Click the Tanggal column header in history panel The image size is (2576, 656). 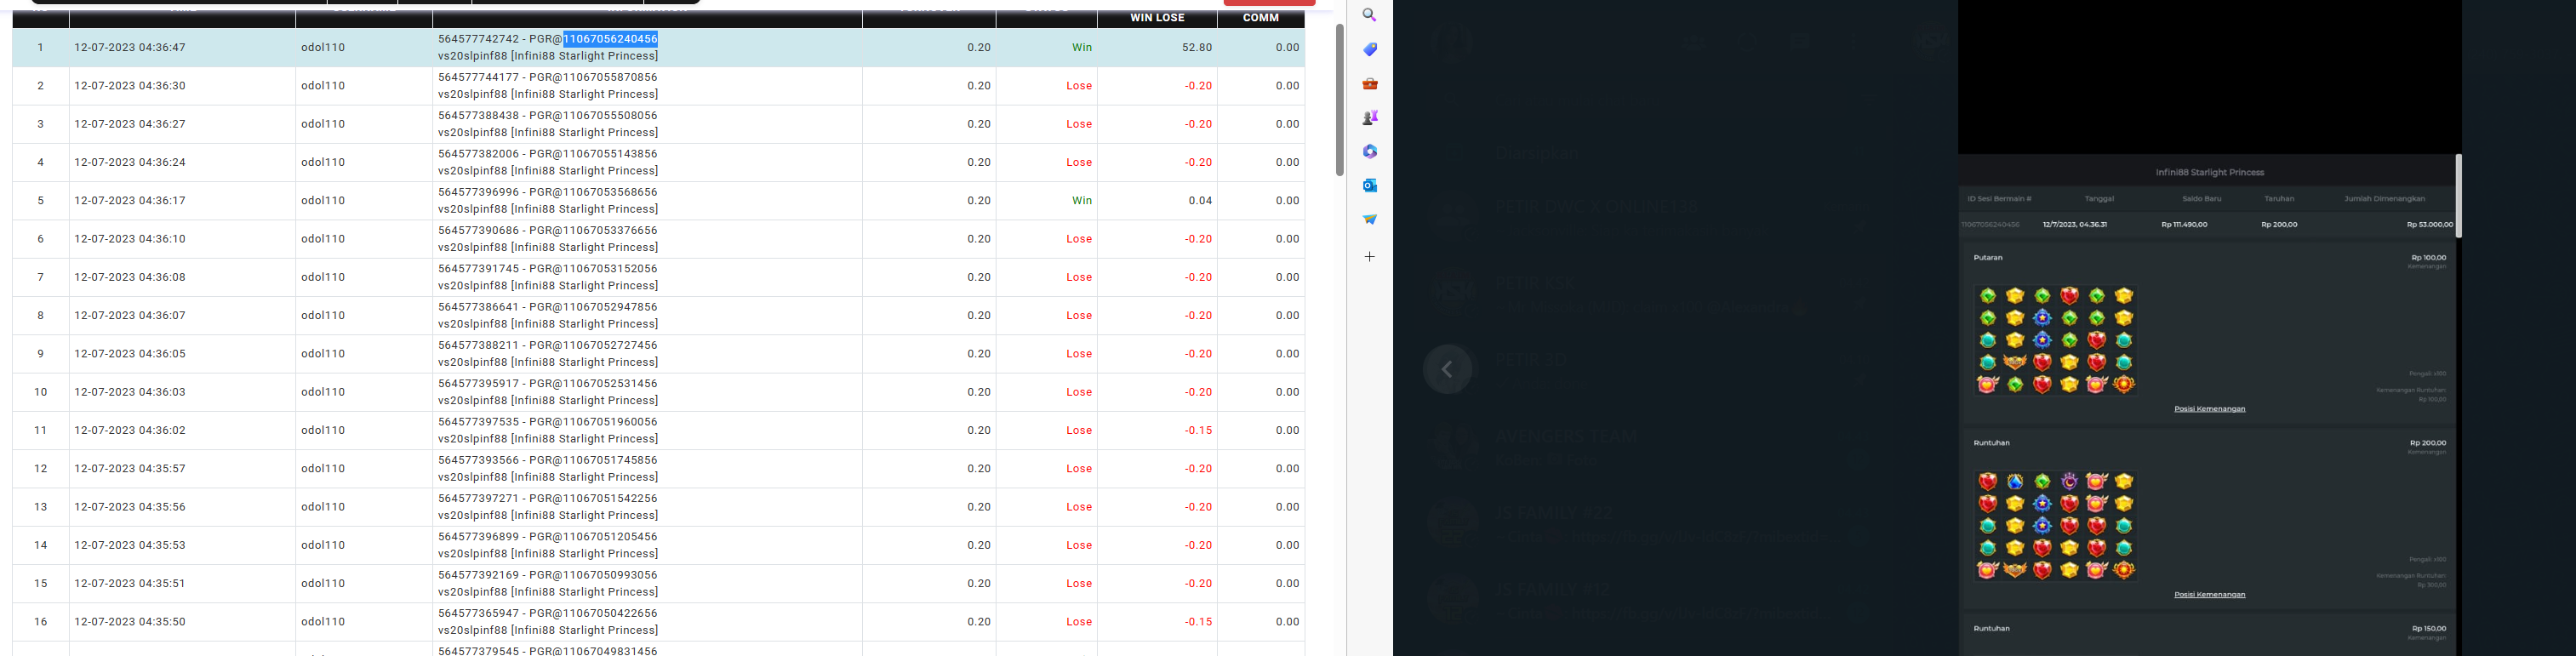tap(2099, 198)
